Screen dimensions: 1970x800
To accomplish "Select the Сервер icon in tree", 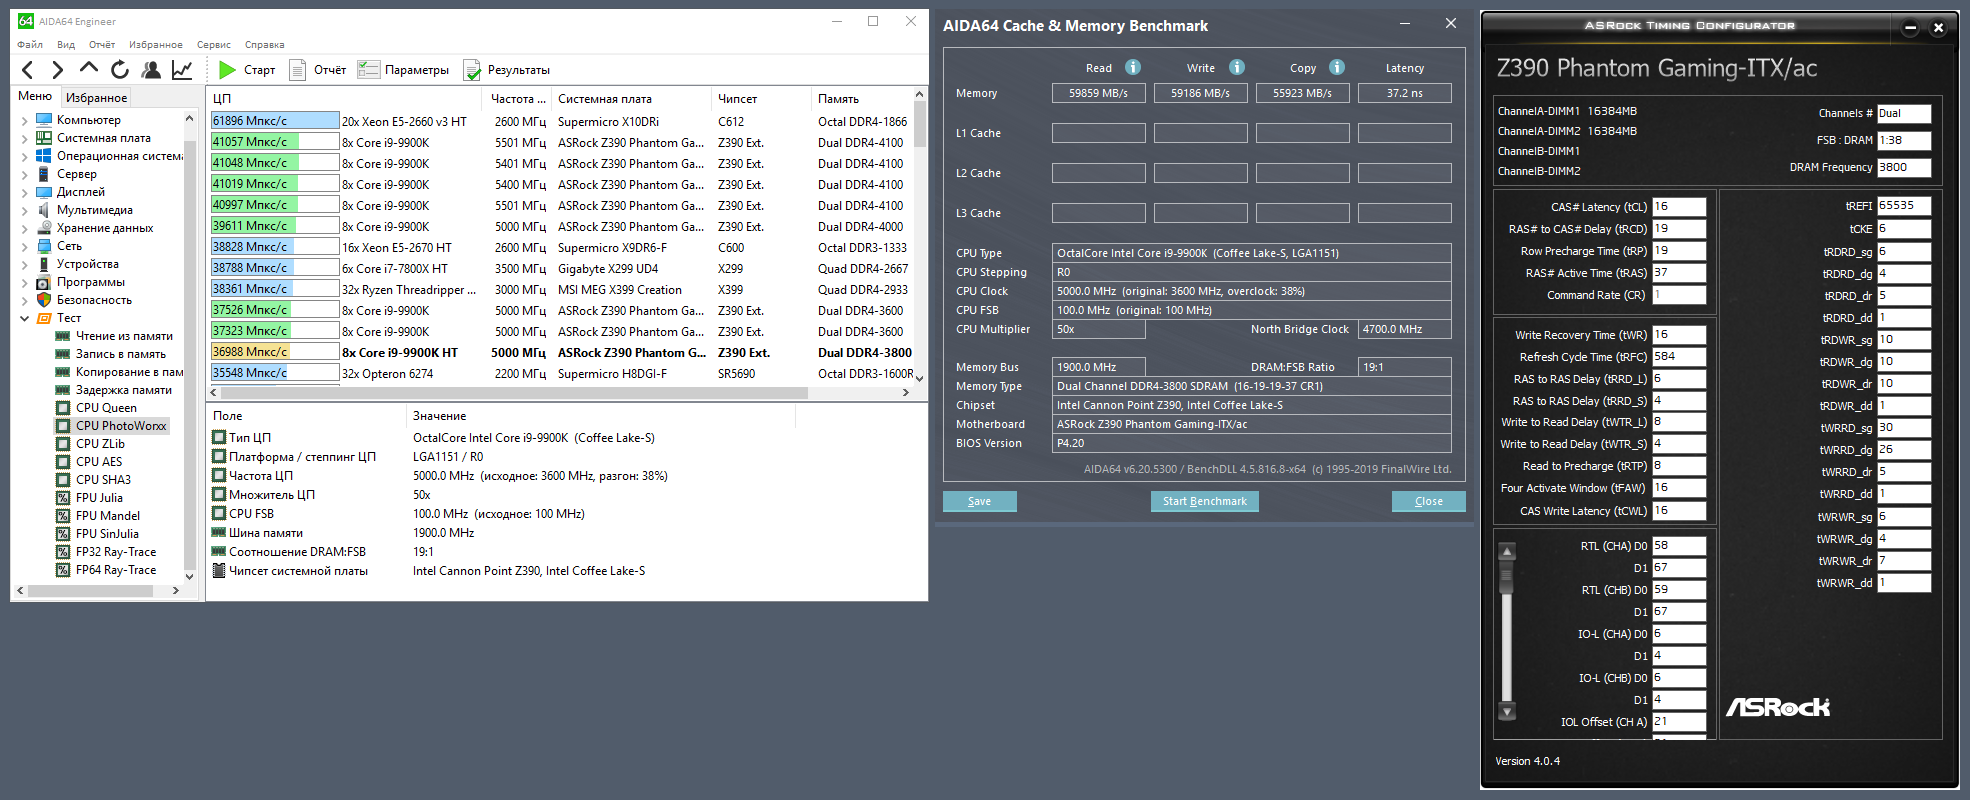I will [x=44, y=174].
